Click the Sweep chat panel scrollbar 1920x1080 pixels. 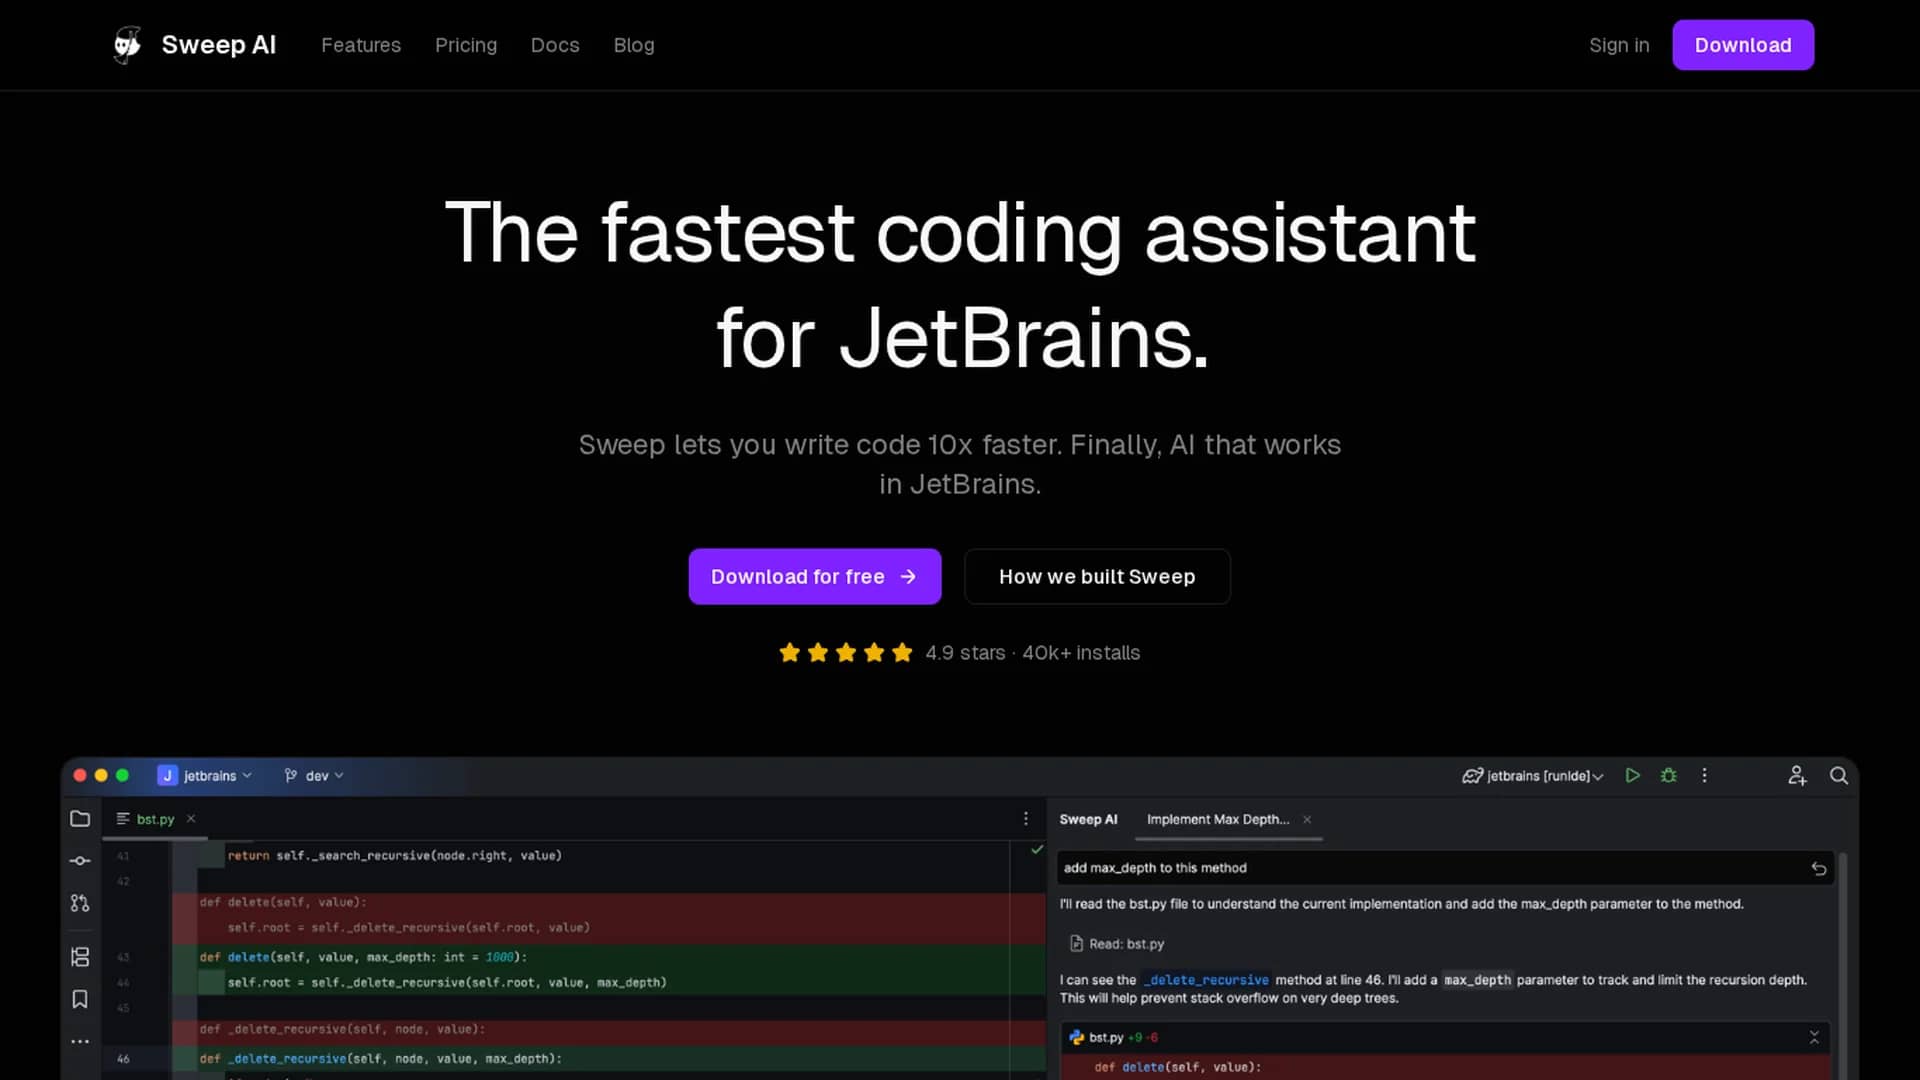pyautogui.click(x=1843, y=966)
